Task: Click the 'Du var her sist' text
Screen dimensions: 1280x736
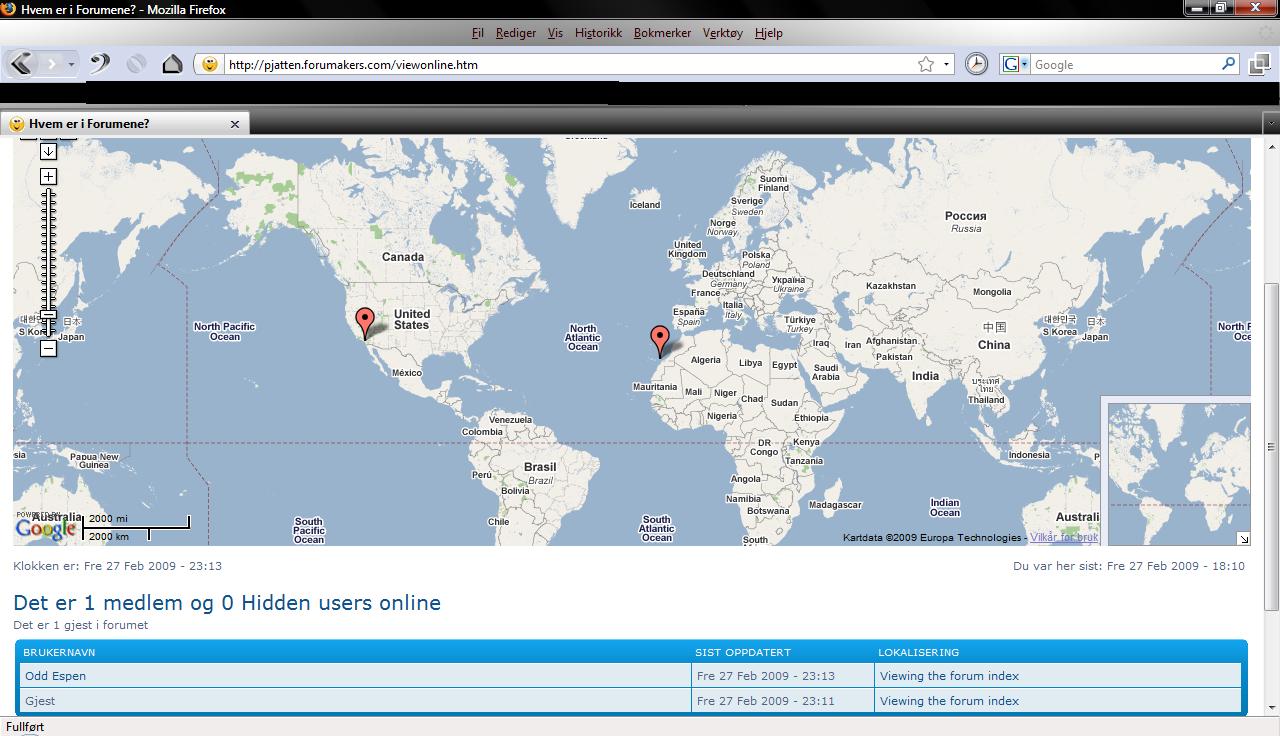Action: click(x=1129, y=566)
